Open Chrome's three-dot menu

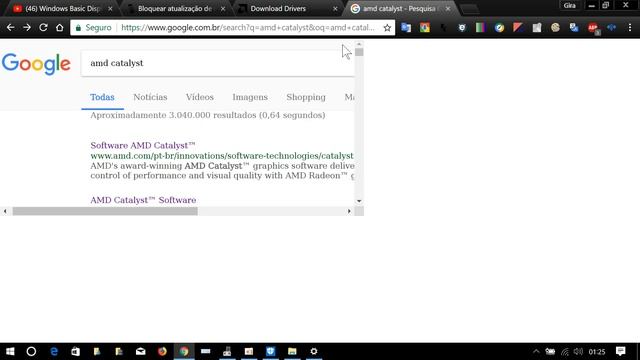click(x=630, y=27)
